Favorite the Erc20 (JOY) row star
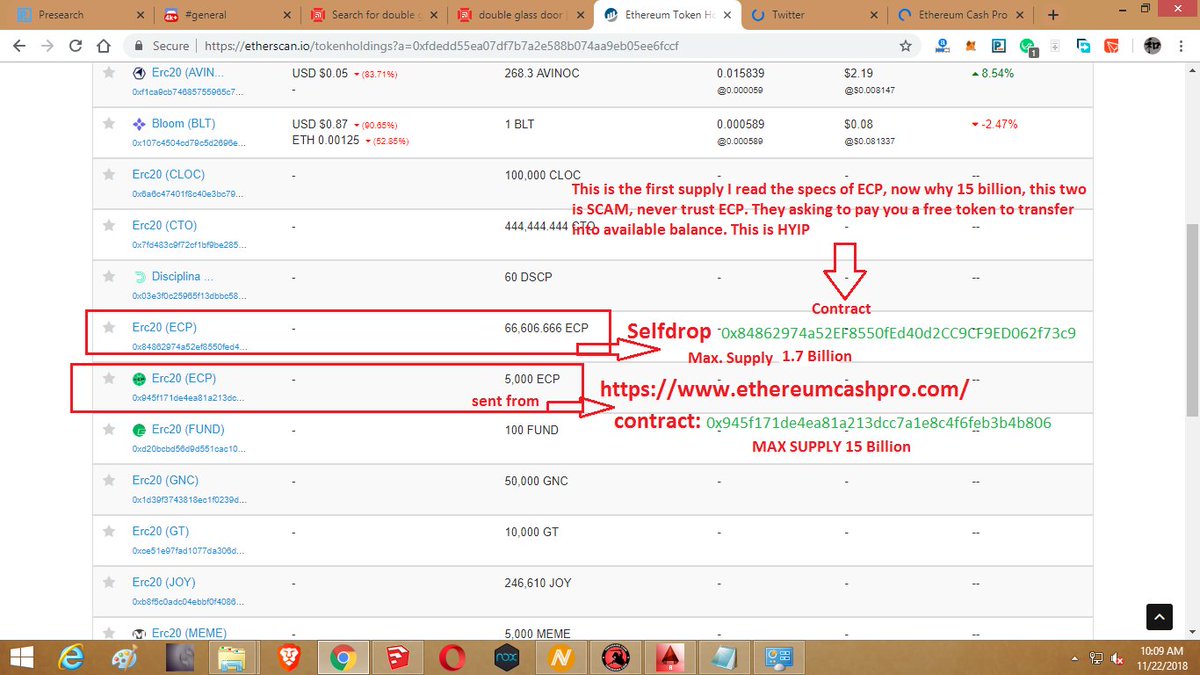This screenshot has width=1200, height=675. point(110,582)
